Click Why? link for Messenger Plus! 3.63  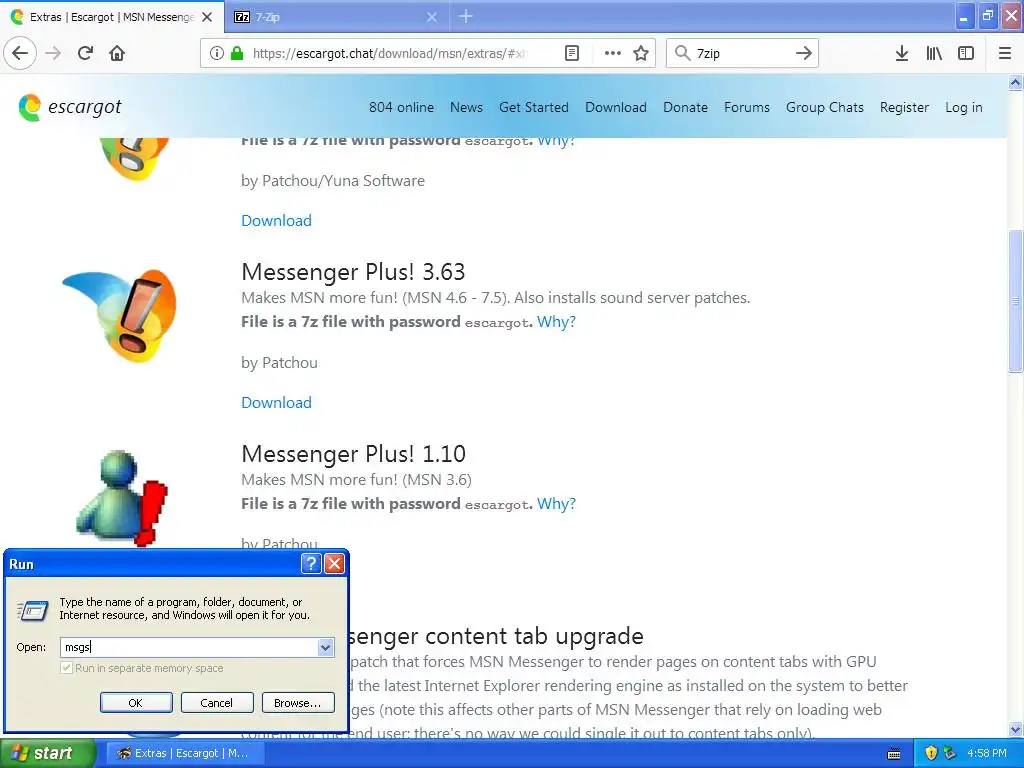pos(556,321)
